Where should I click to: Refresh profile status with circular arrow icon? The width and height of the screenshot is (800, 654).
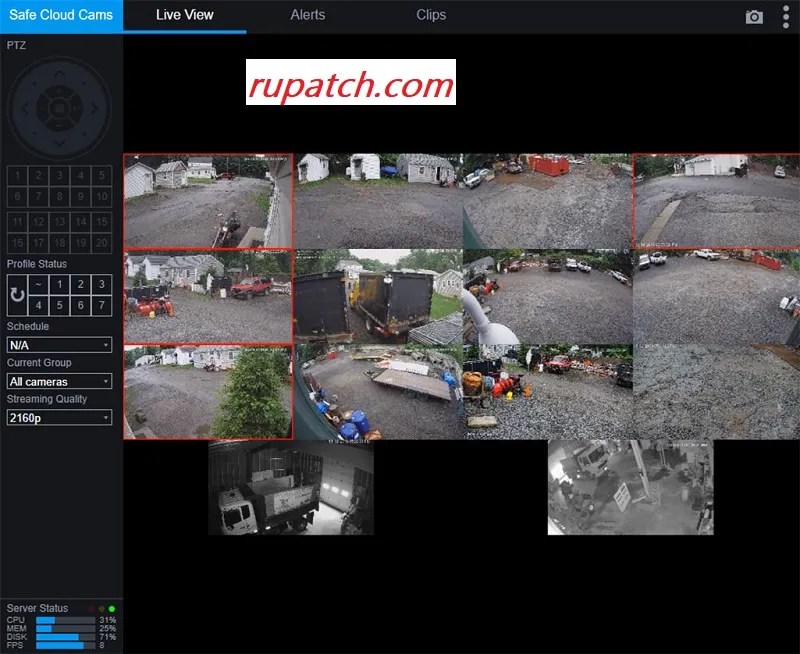(15, 293)
